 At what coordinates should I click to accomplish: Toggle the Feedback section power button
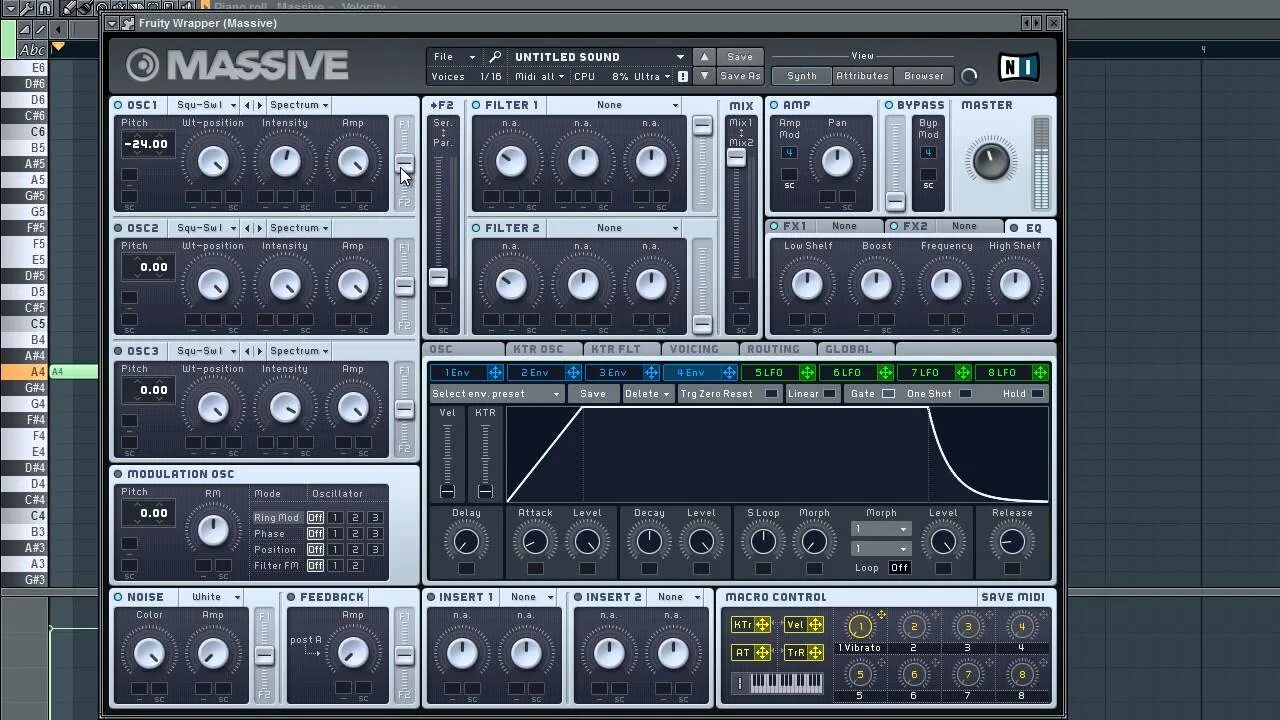[291, 597]
